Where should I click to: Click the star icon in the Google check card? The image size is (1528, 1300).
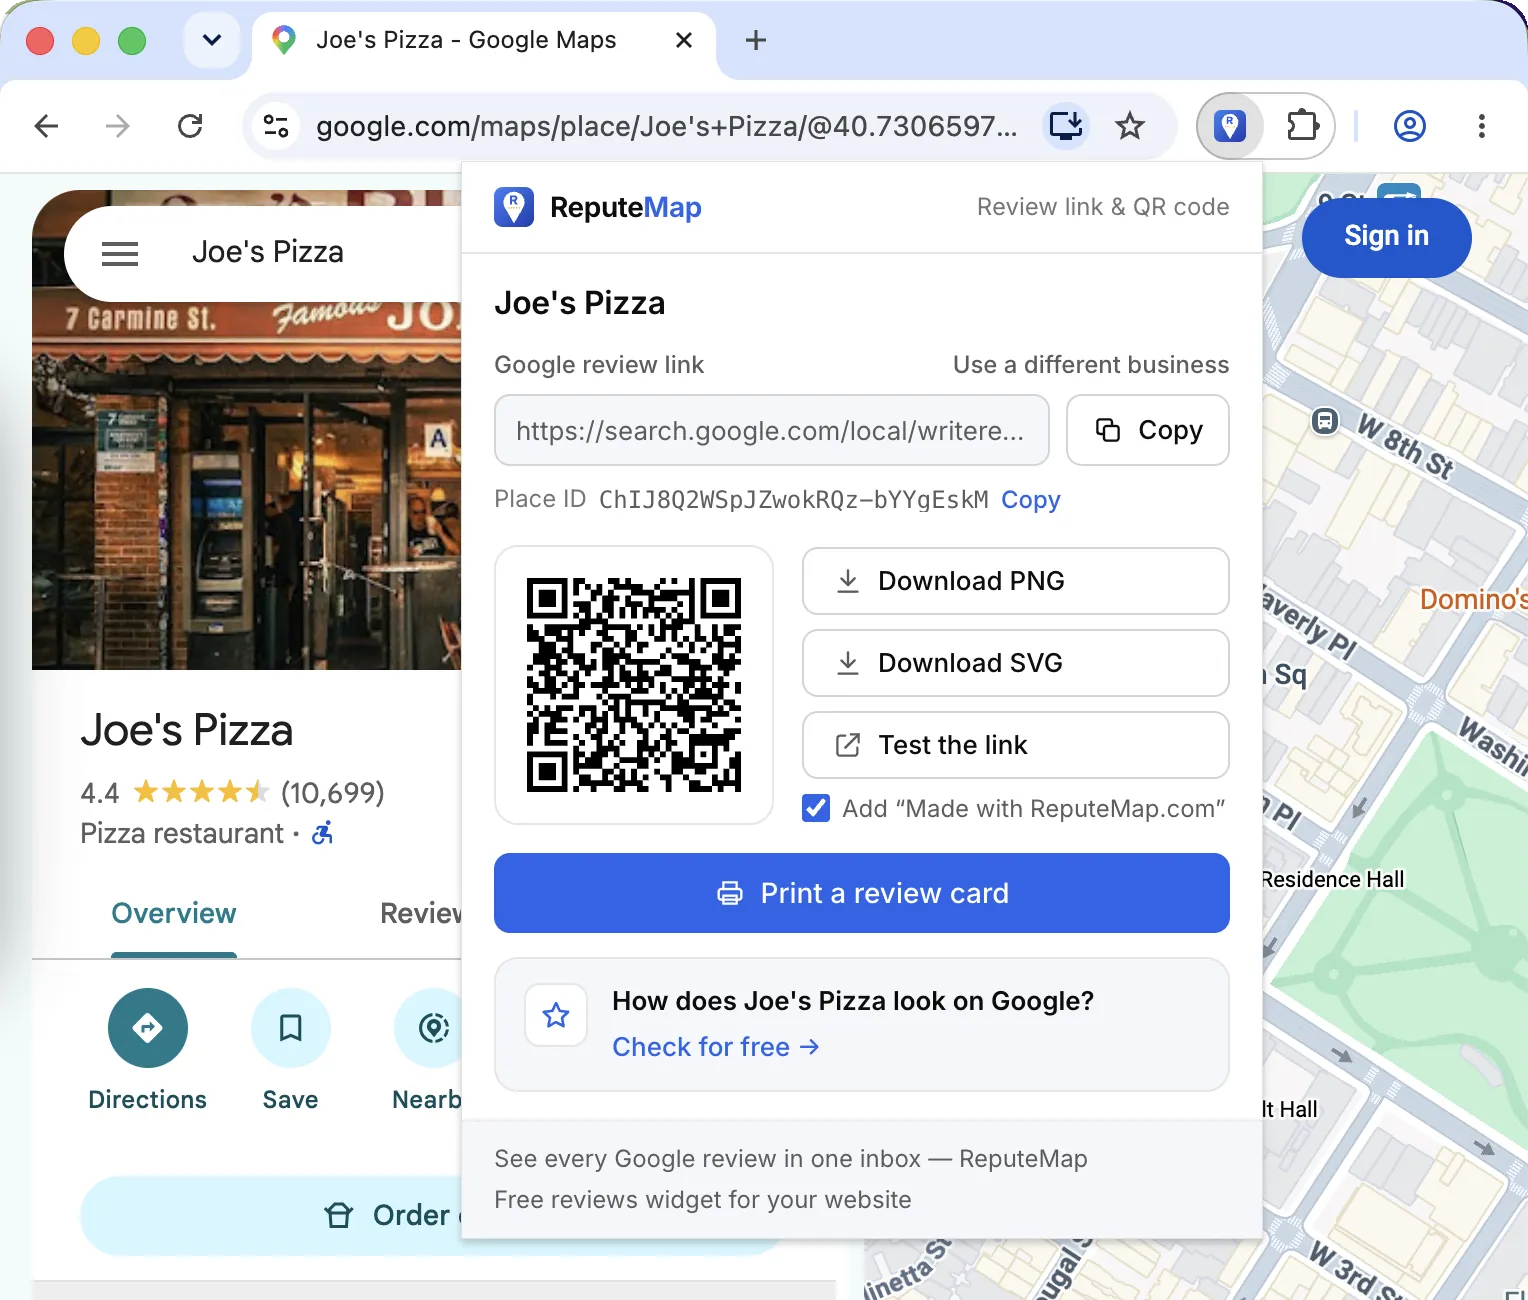click(x=556, y=1016)
